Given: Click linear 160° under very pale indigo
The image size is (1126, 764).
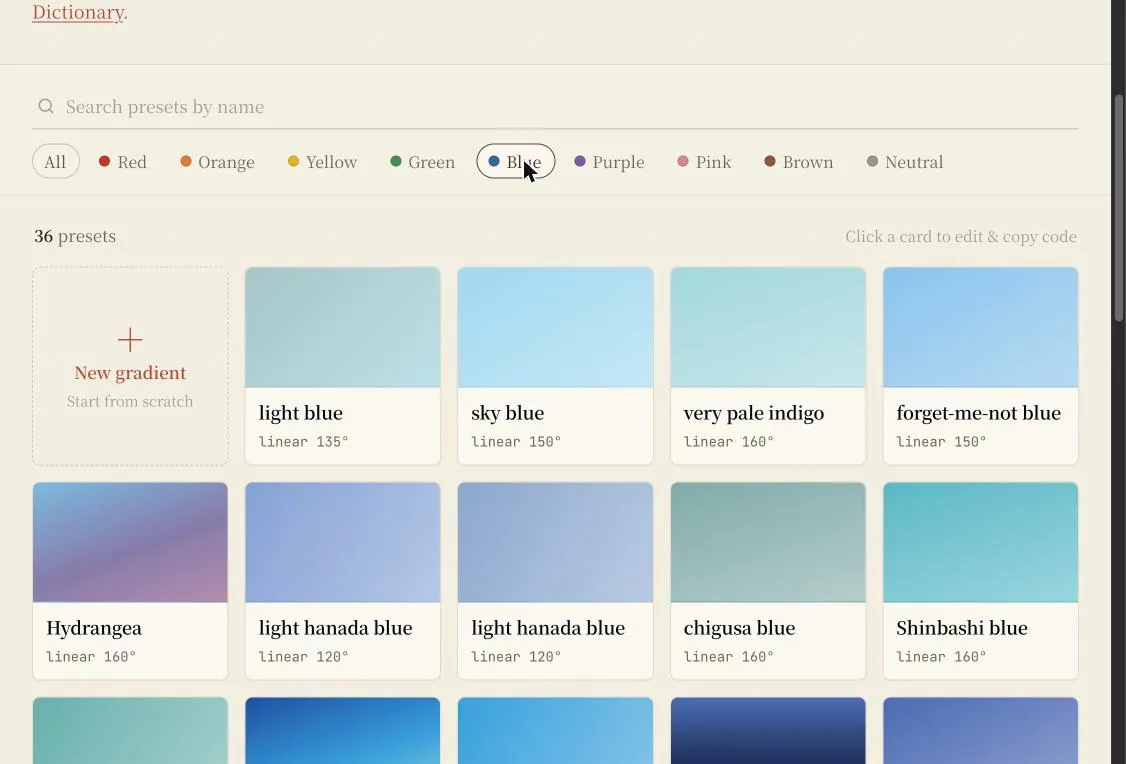Looking at the screenshot, I should 728,442.
